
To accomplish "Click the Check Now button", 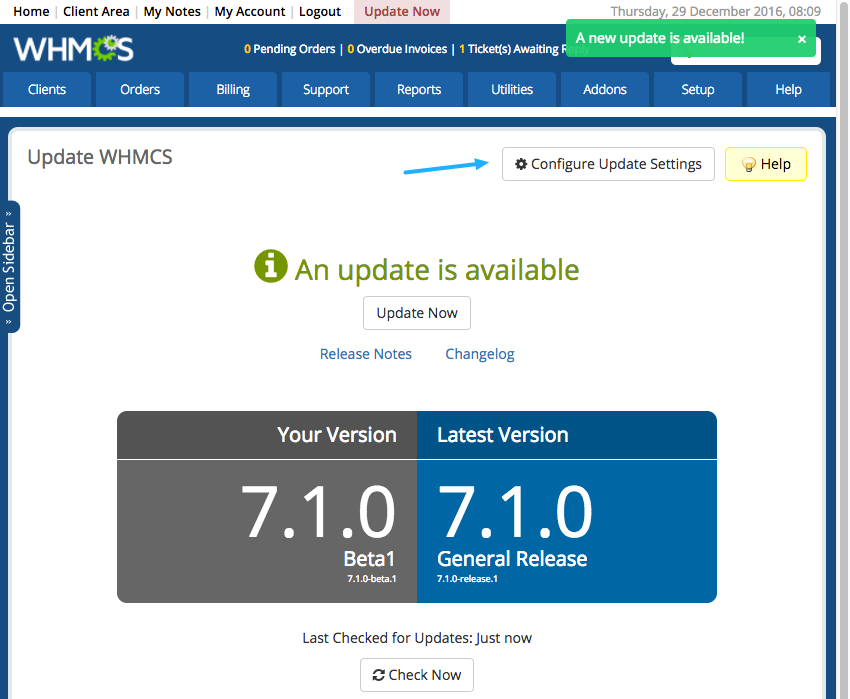I will (x=417, y=675).
